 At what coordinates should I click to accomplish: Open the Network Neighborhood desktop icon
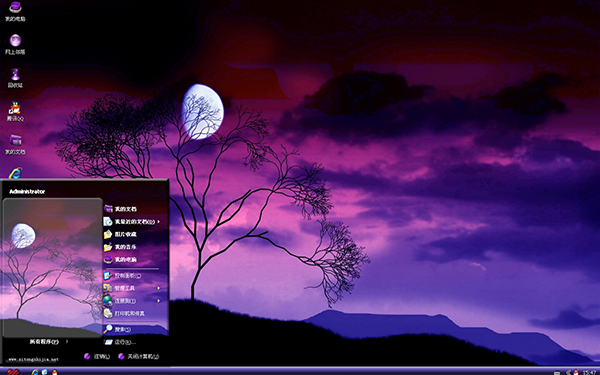click(x=15, y=44)
